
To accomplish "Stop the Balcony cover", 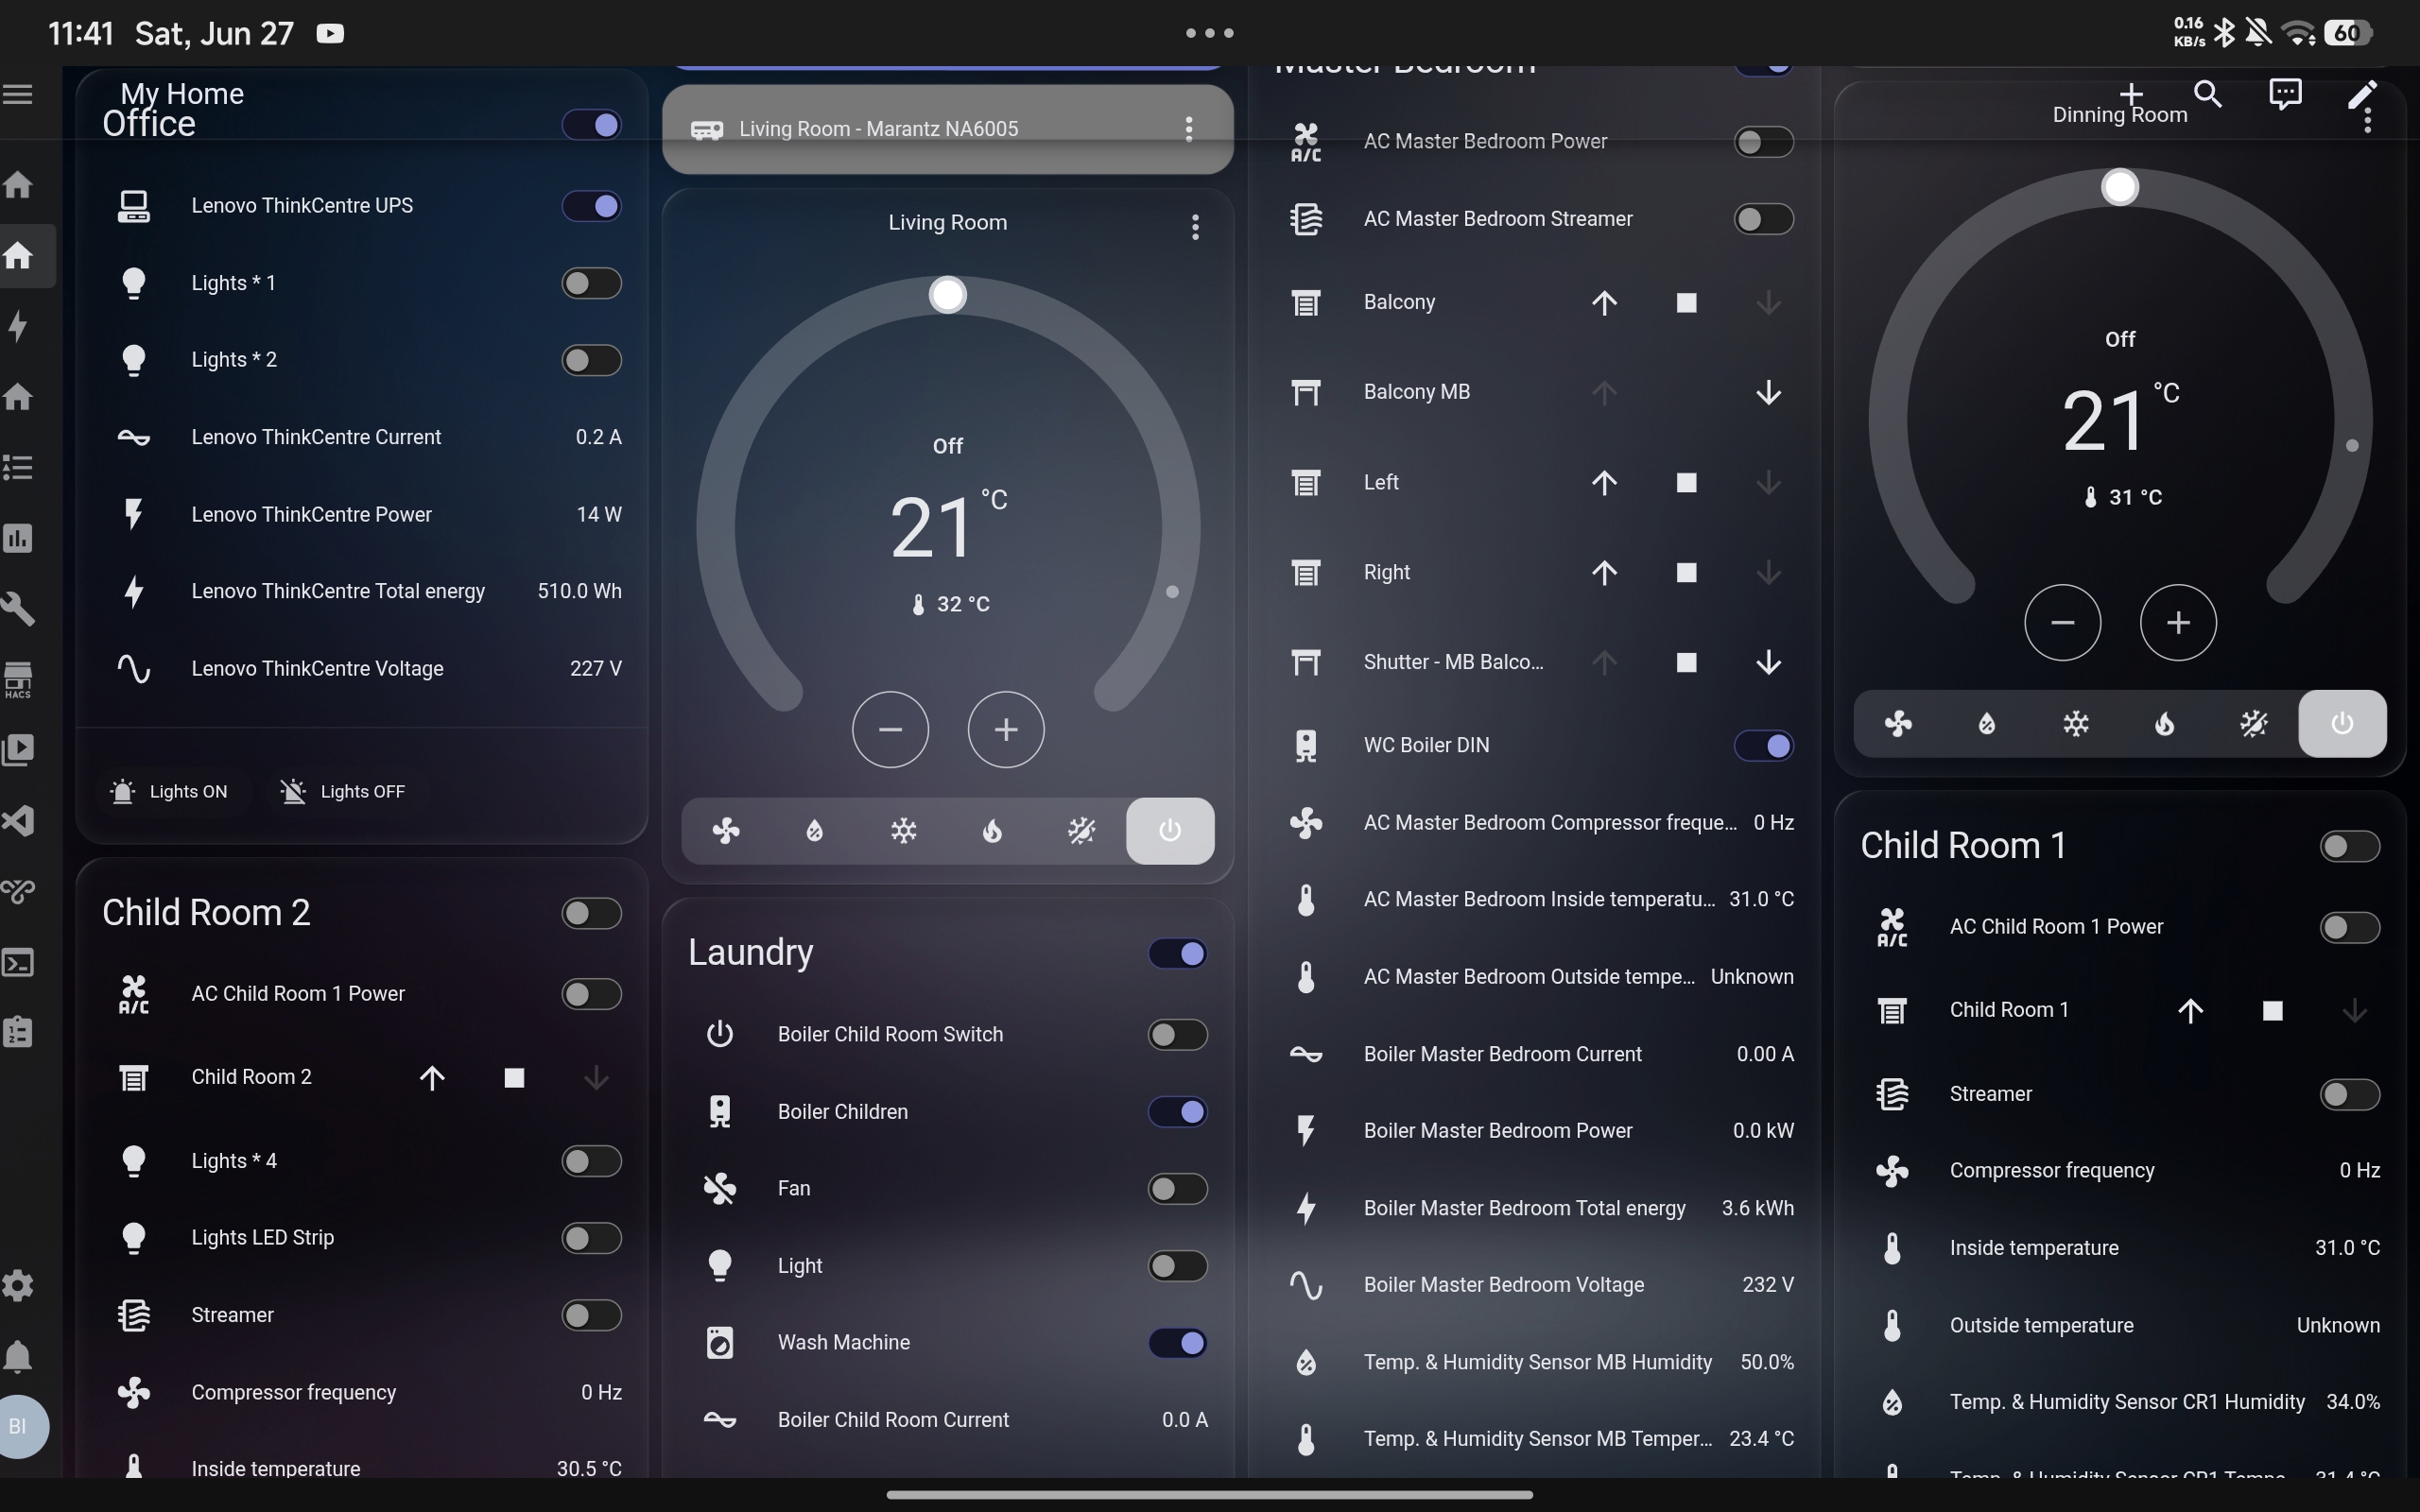I will pyautogui.click(x=1686, y=302).
